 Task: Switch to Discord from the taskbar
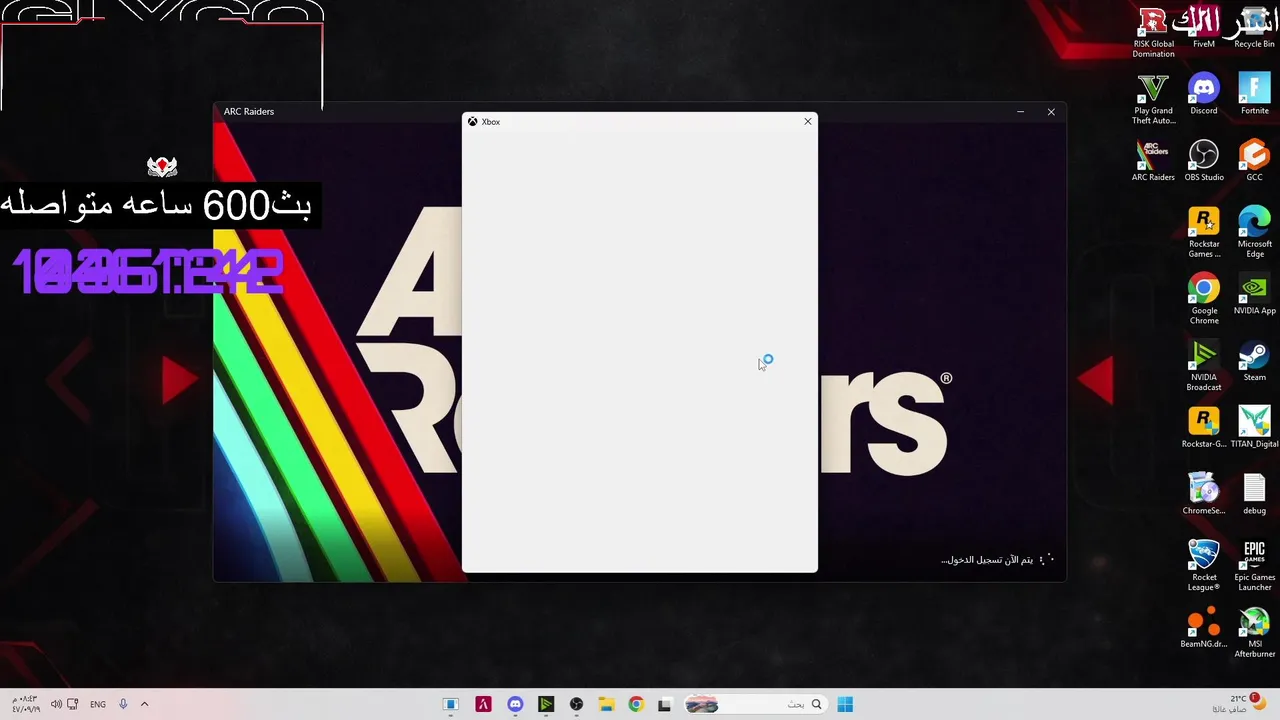tap(515, 704)
